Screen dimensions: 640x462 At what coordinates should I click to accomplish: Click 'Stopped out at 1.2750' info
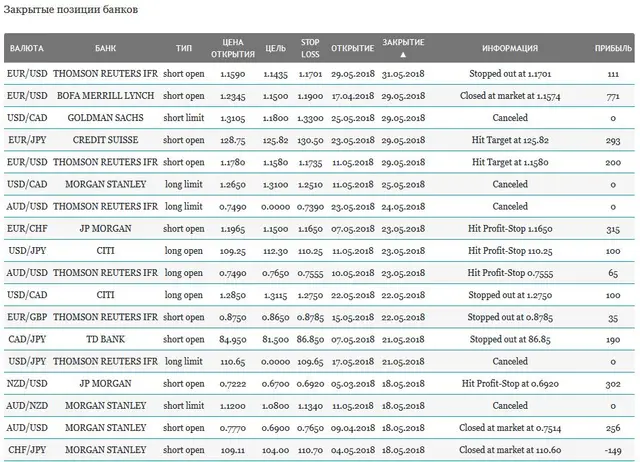pyautogui.click(x=510, y=295)
